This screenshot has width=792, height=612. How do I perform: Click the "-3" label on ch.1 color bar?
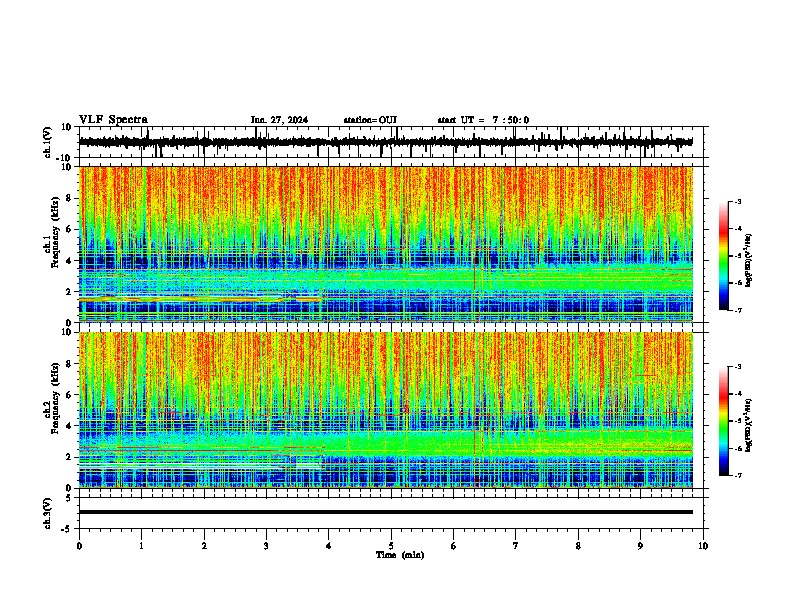pos(737,201)
